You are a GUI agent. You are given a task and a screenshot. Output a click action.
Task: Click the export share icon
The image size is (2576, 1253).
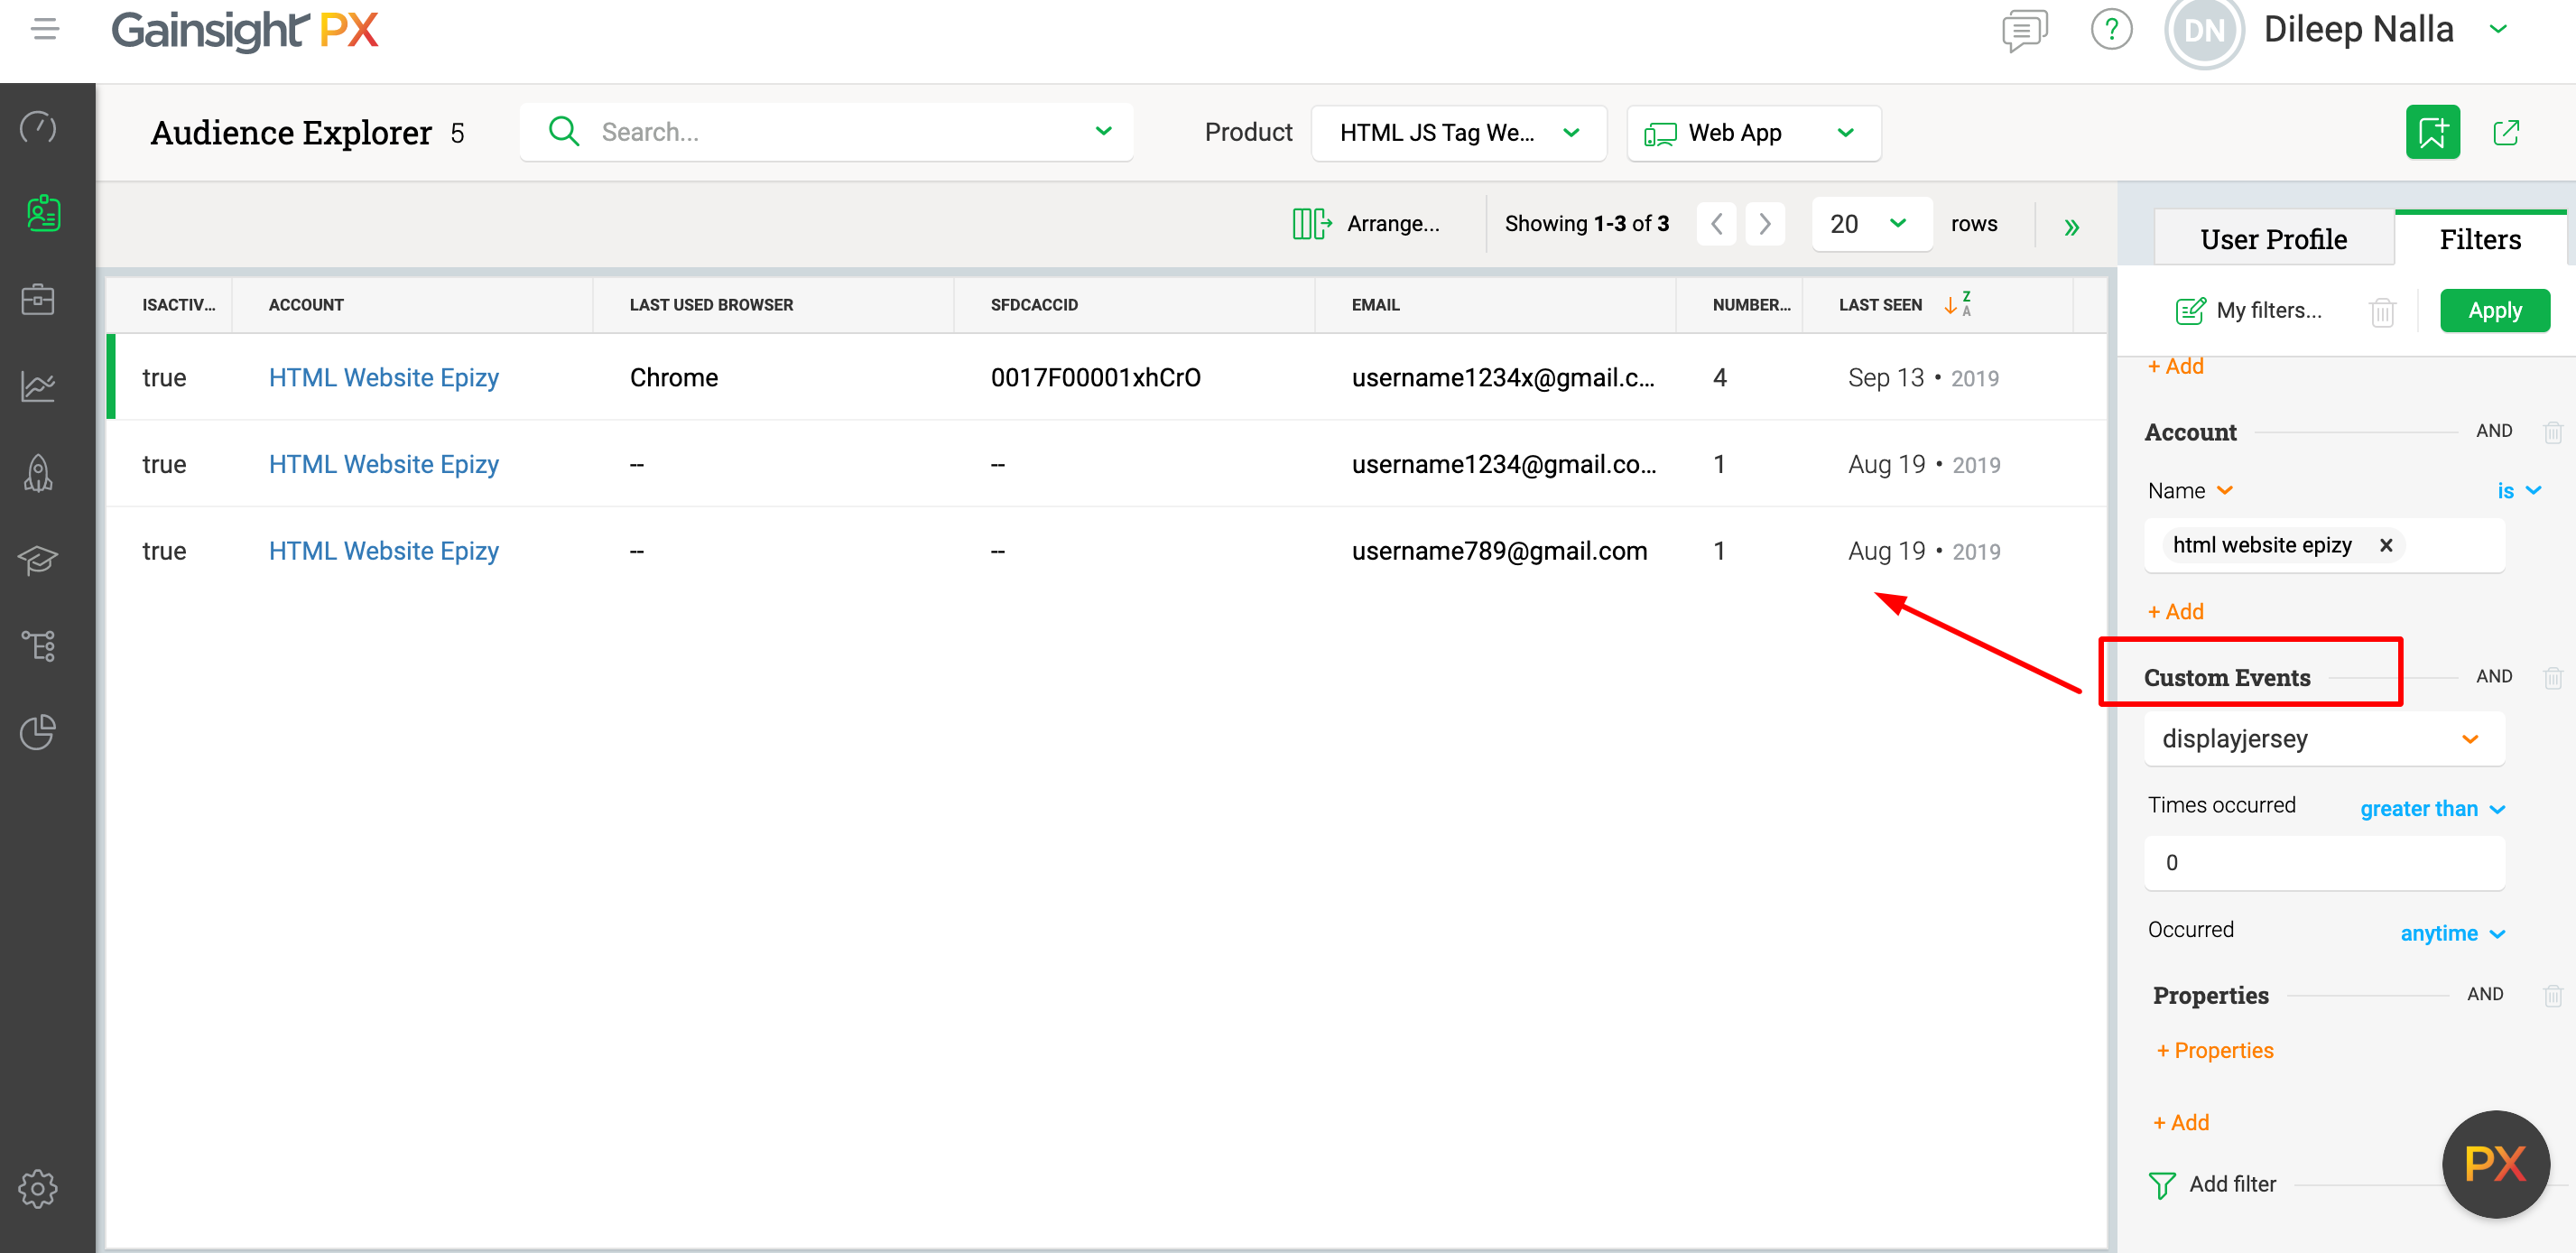coord(2506,132)
